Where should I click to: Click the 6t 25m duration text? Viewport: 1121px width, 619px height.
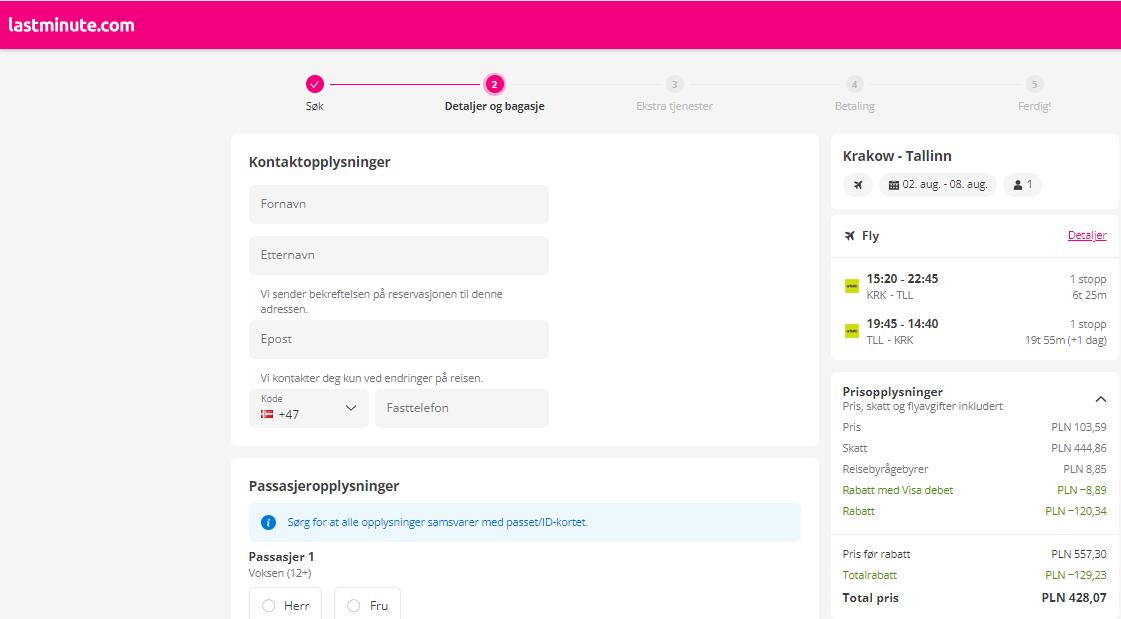pos(1089,295)
